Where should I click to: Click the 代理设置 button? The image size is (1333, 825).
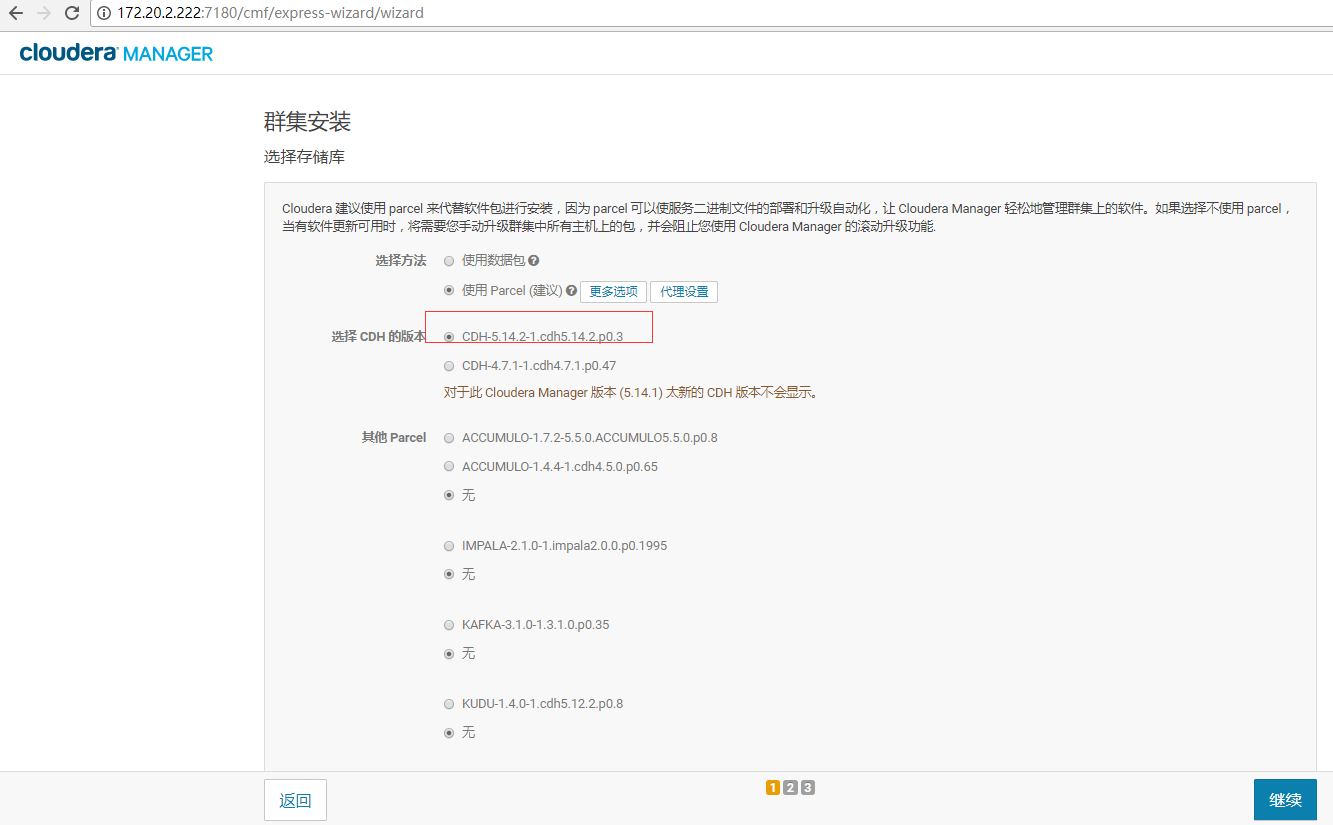point(684,292)
